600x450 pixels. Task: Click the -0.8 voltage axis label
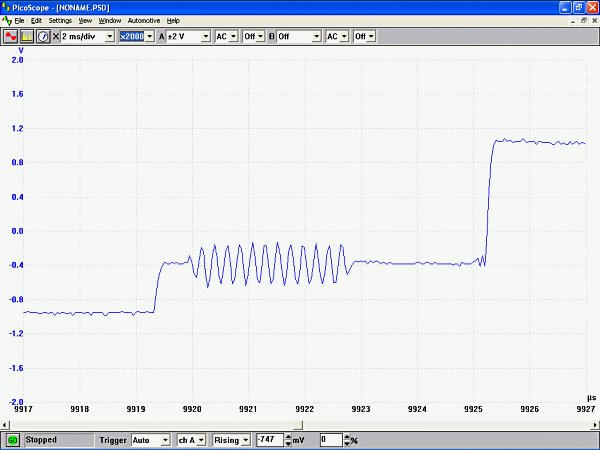point(16,299)
